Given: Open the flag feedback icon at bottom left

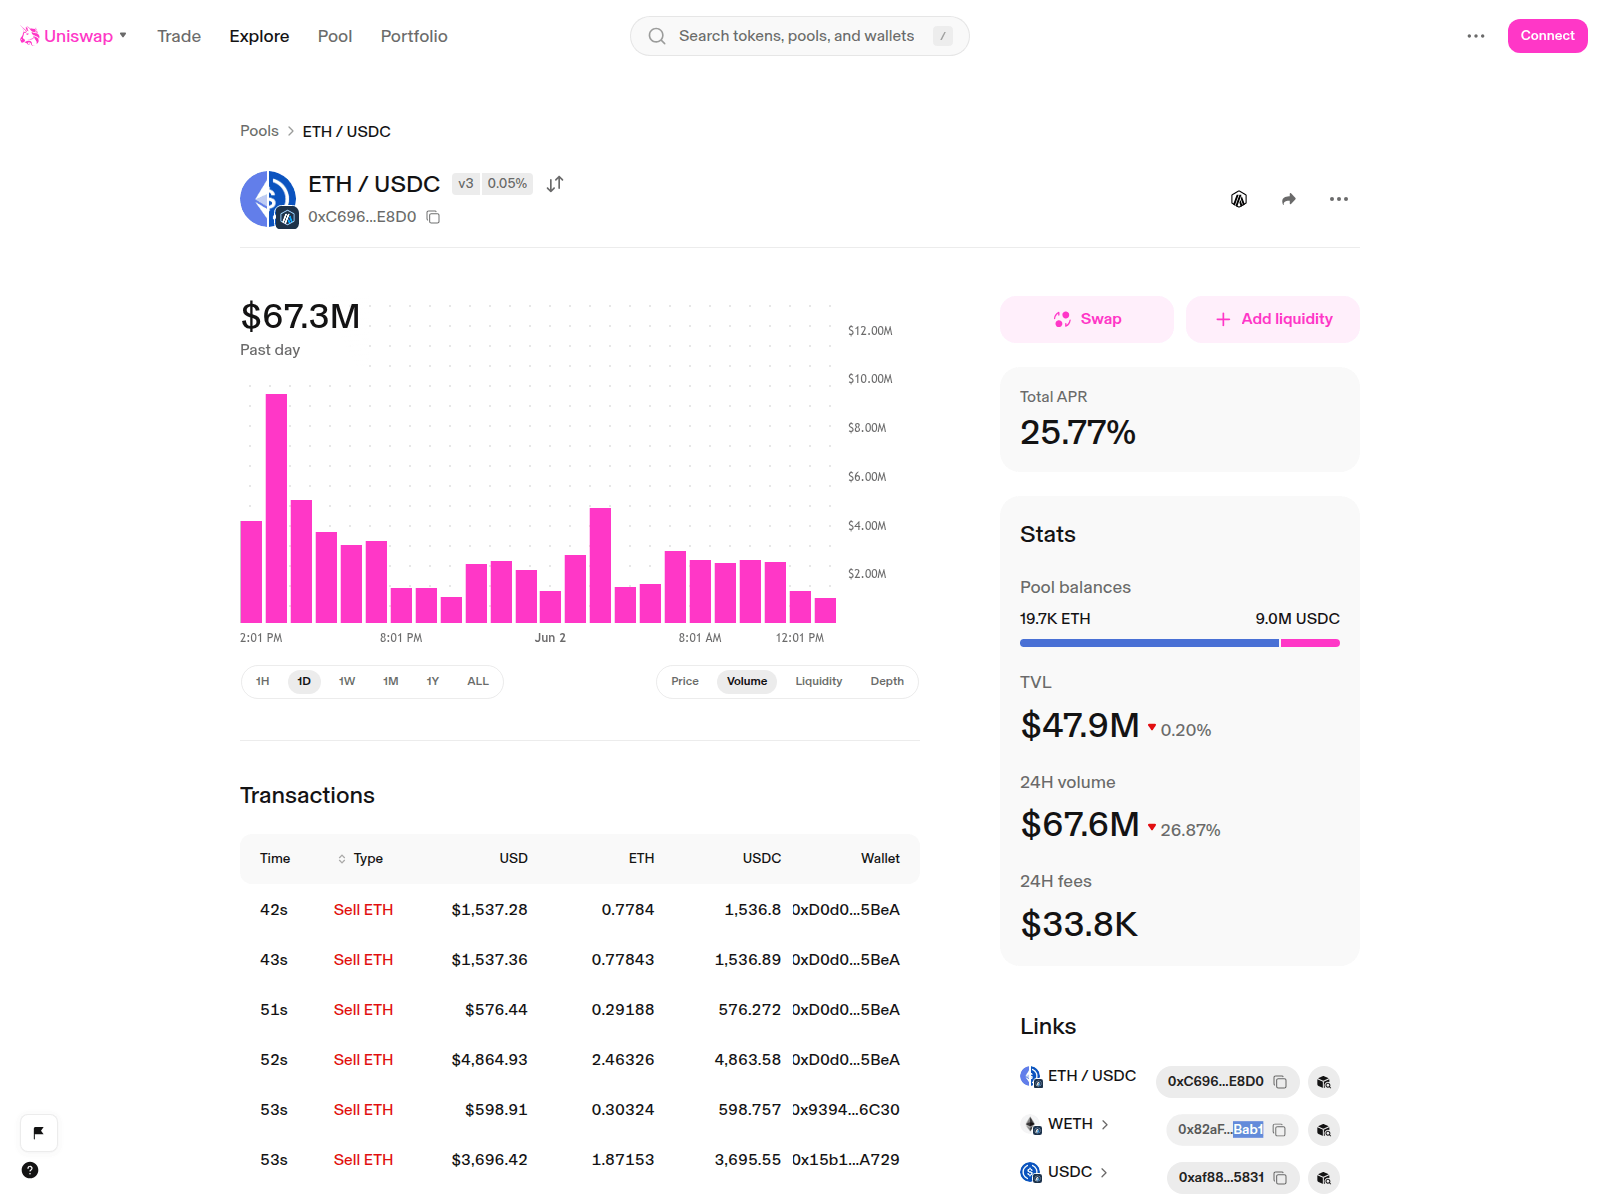Looking at the screenshot, I should (39, 1133).
